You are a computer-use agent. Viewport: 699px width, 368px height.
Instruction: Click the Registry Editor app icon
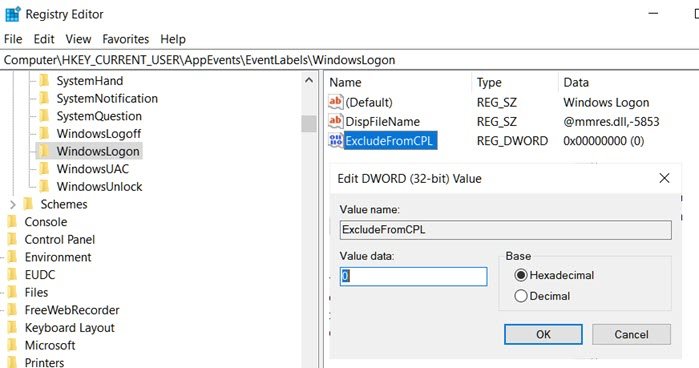12,14
